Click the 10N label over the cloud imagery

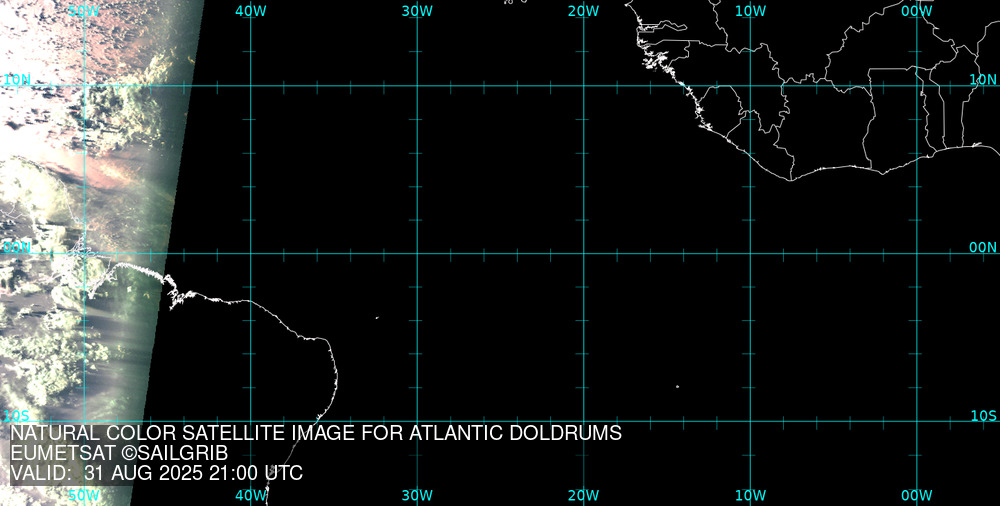[x=17, y=80]
